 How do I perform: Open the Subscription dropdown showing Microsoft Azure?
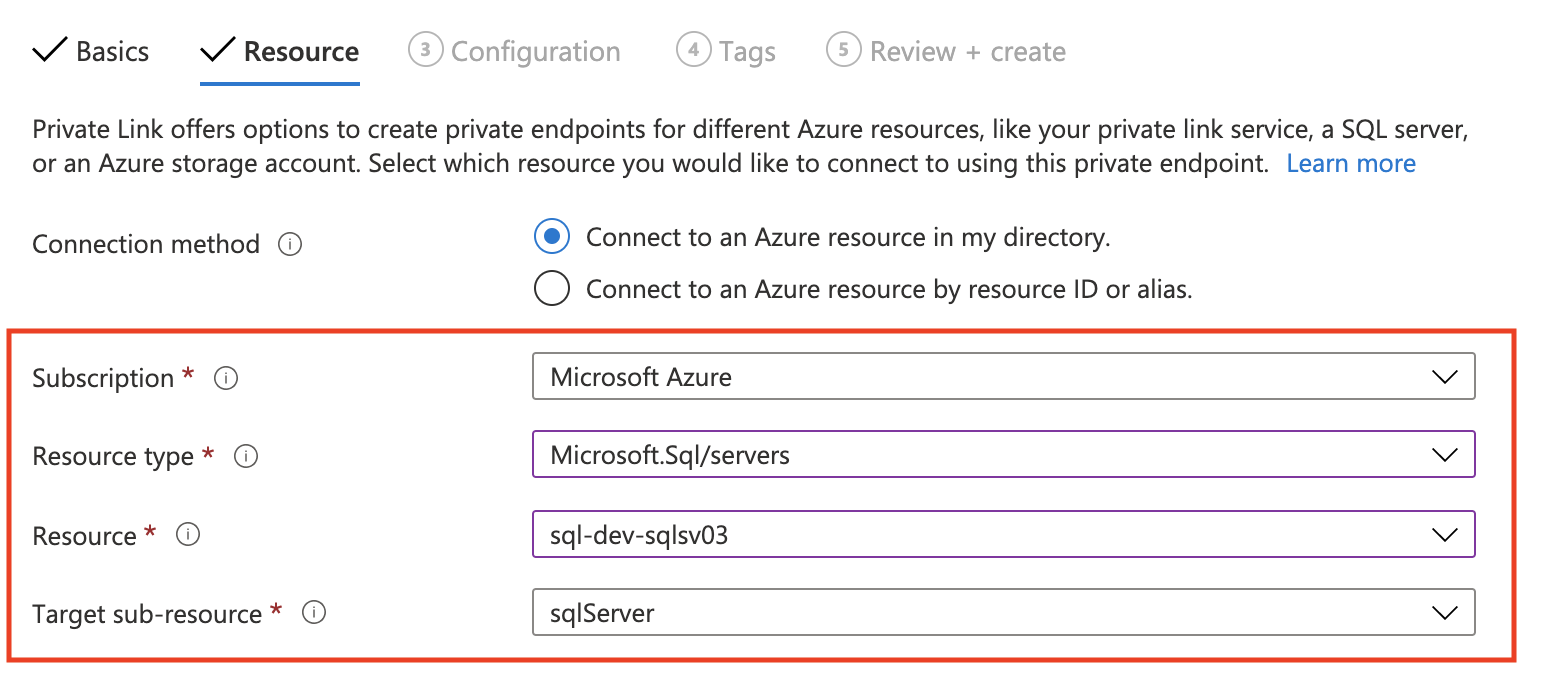pyautogui.click(x=1003, y=377)
